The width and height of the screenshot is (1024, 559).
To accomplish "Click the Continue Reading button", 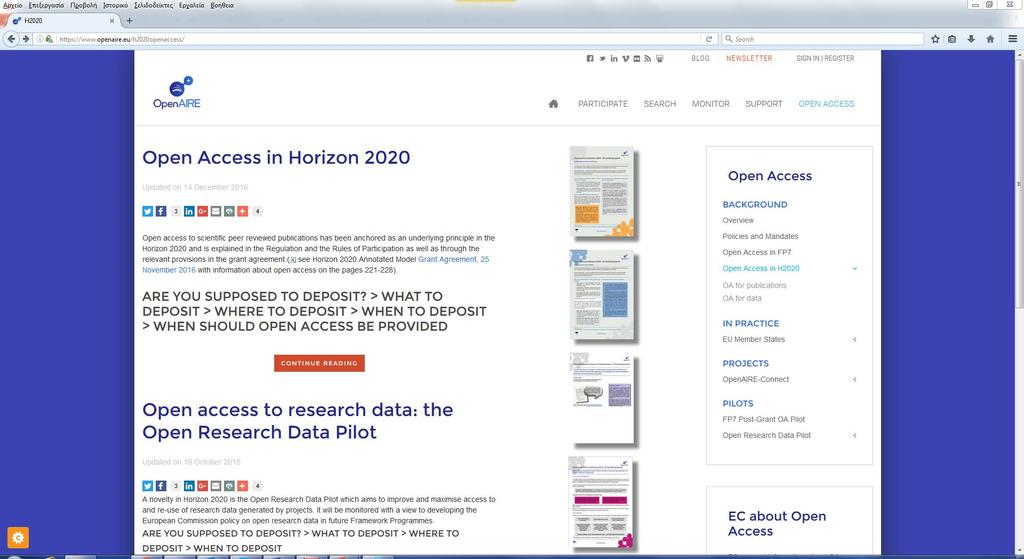I will 319,363.
